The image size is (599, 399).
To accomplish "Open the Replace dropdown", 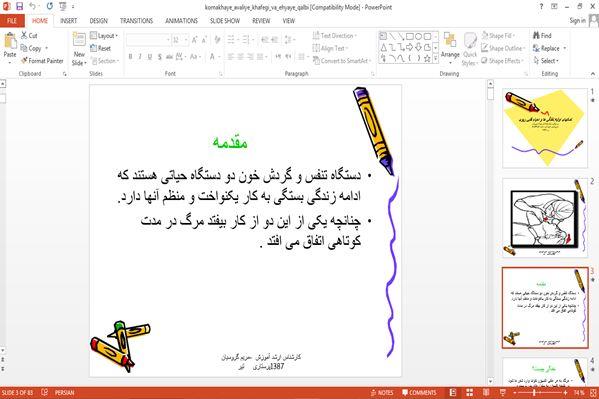I will coord(565,48).
